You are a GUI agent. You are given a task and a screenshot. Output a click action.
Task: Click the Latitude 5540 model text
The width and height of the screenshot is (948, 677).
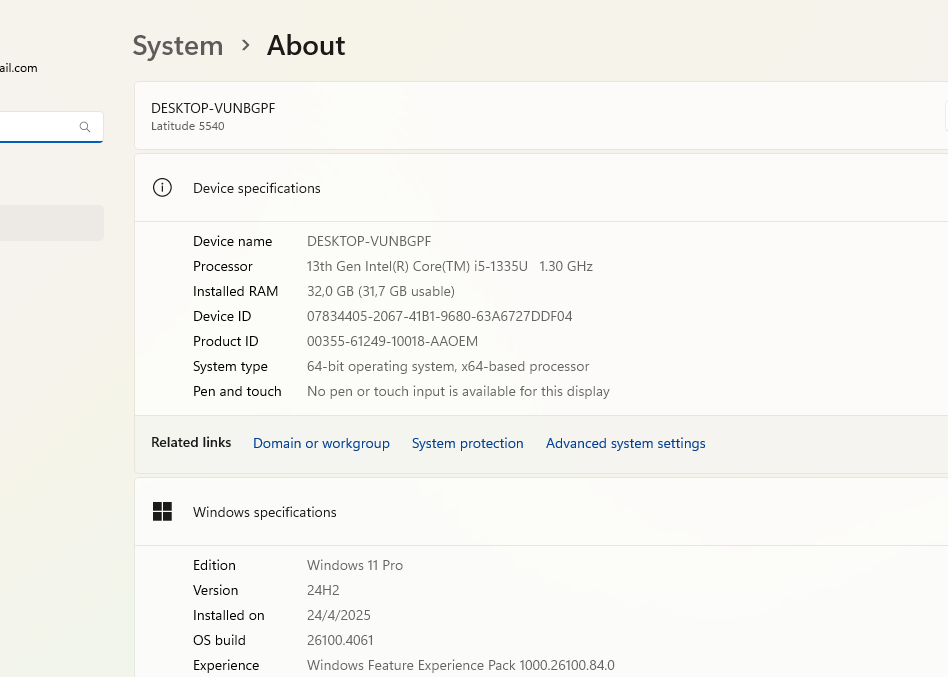coord(187,126)
